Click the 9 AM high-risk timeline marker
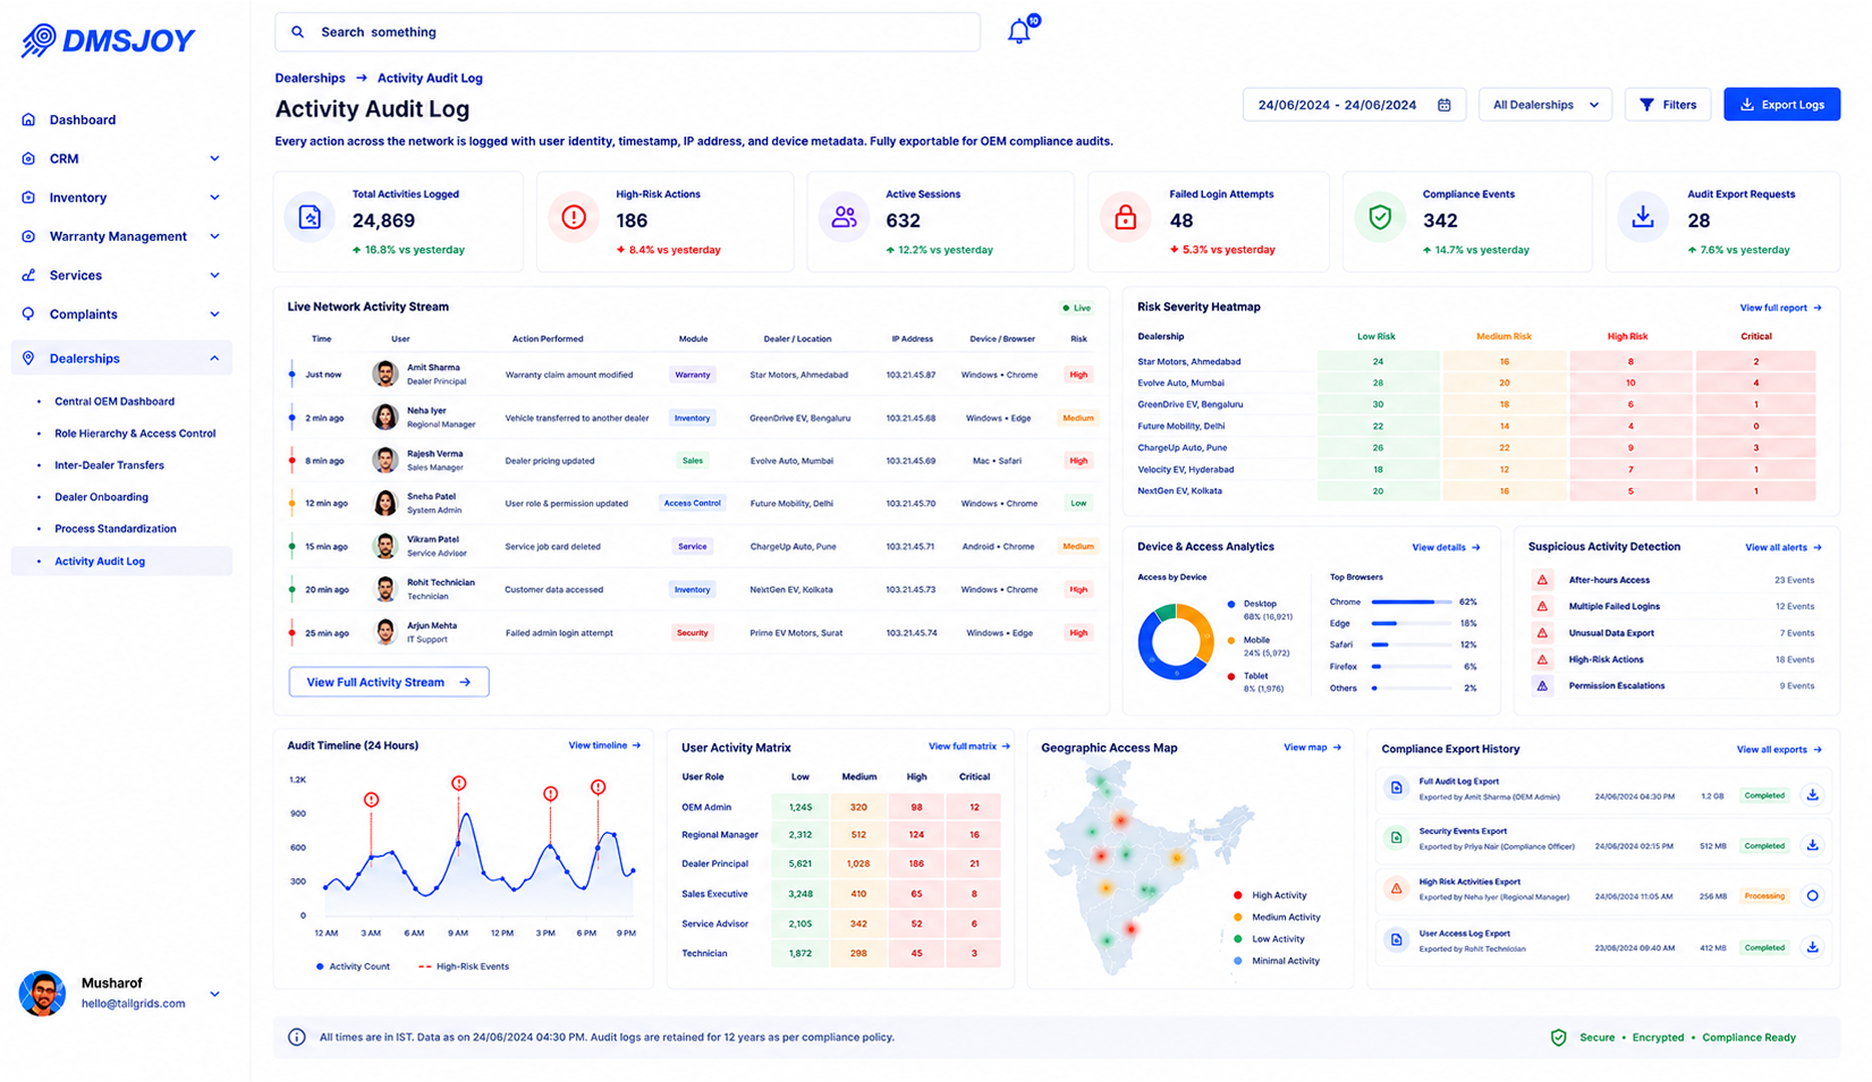Screen dimensions: 1872x1082 point(458,783)
